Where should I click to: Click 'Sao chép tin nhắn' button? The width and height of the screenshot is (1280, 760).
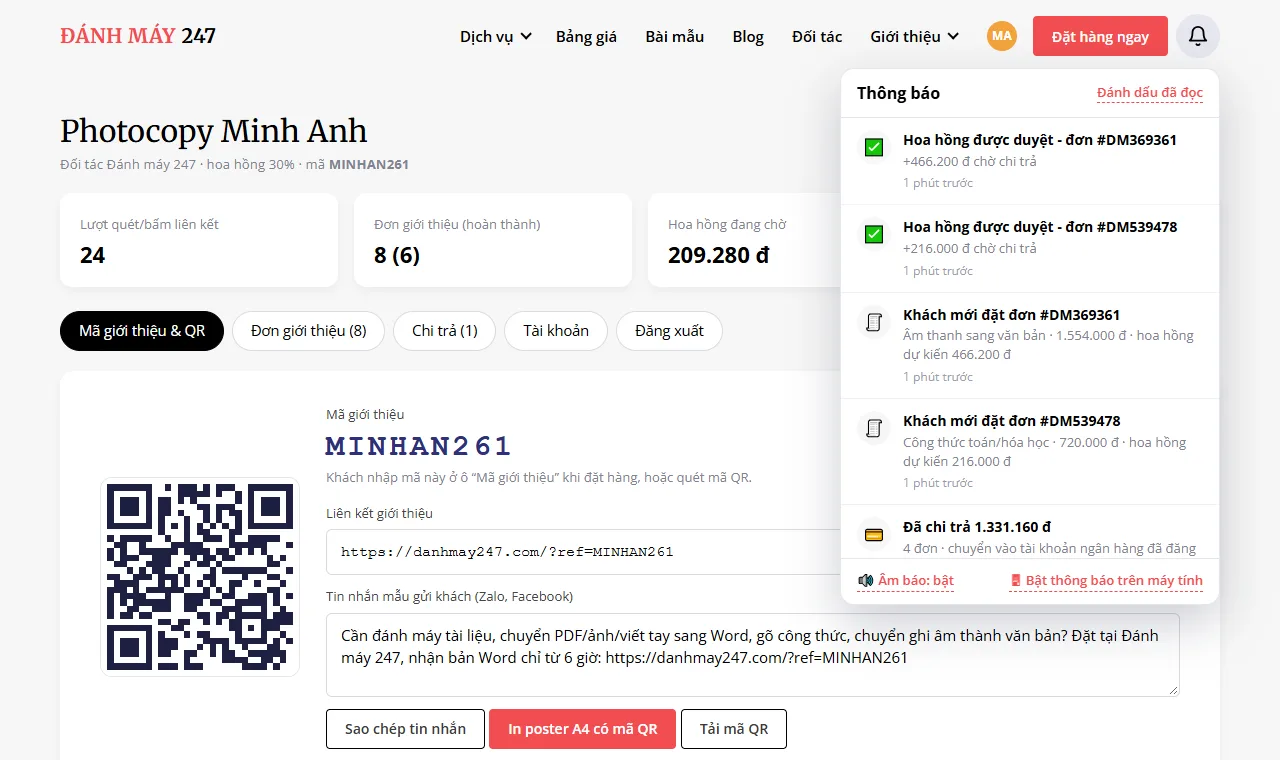tap(405, 729)
